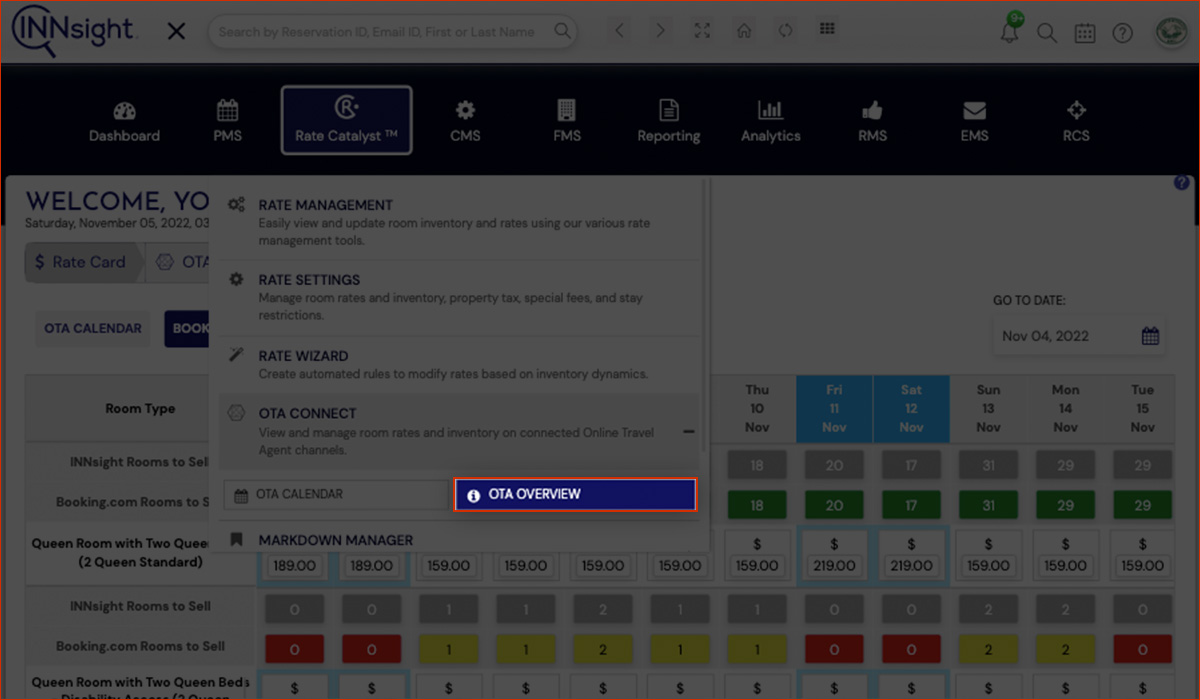Go back with left arrow icon
The height and width of the screenshot is (700, 1200).
[620, 31]
